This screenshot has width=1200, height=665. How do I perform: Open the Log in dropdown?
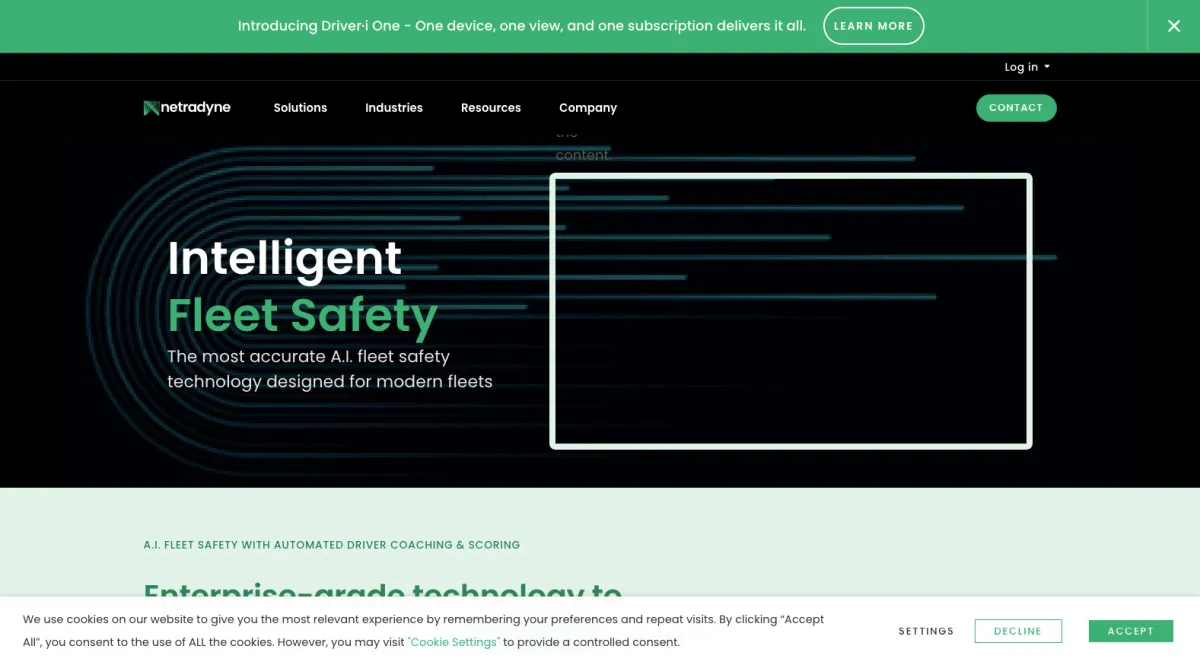coord(1027,67)
